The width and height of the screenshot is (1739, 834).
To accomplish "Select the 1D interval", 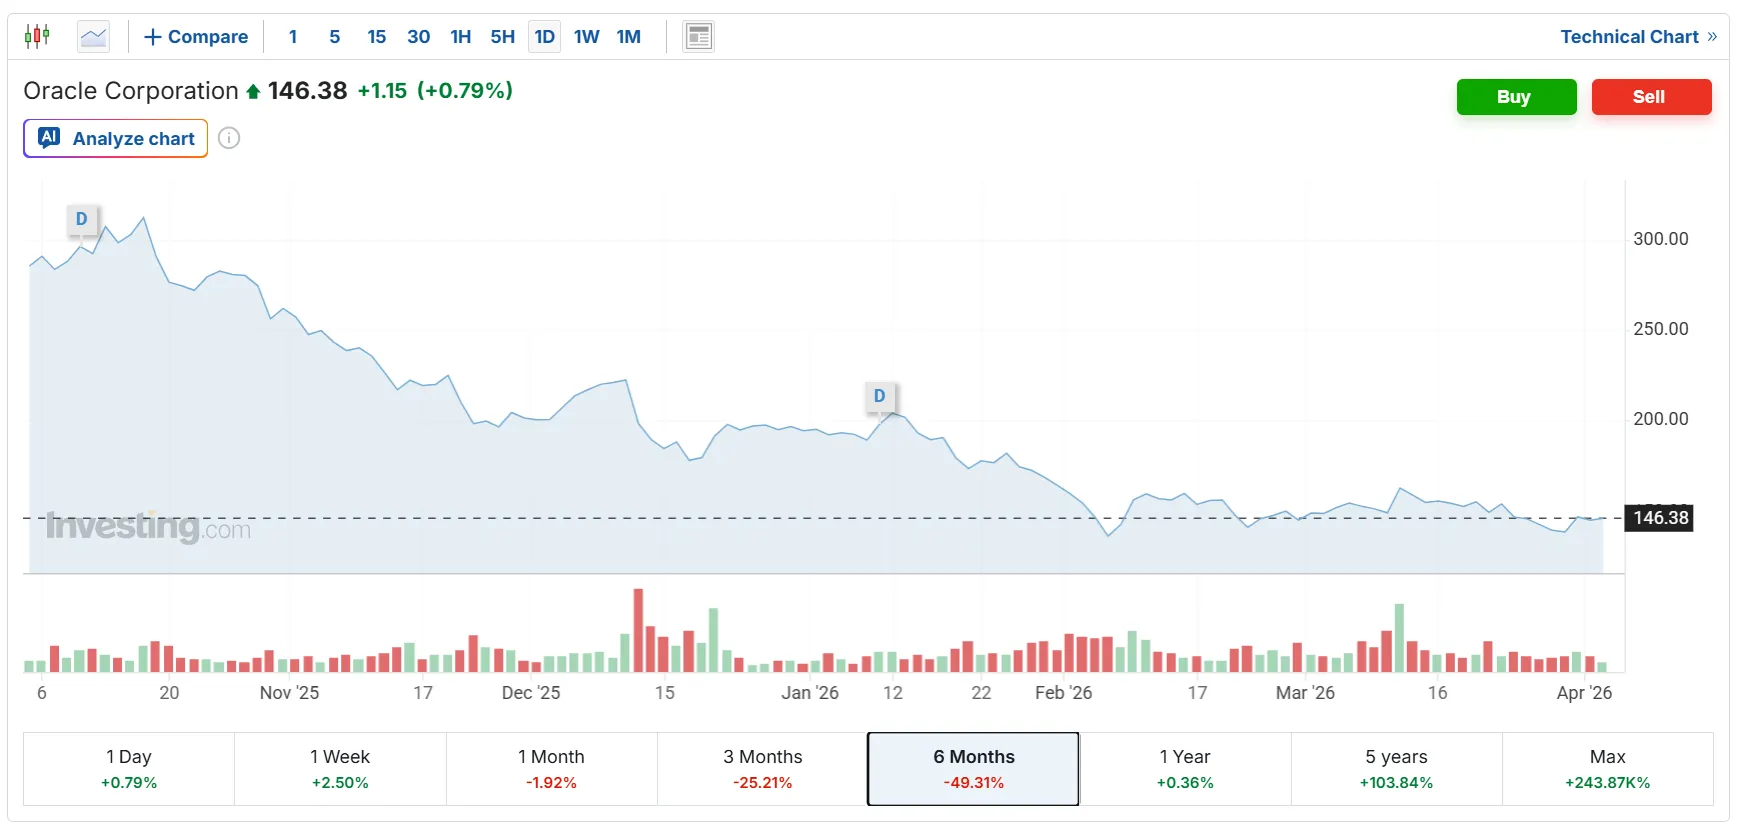I will [544, 37].
